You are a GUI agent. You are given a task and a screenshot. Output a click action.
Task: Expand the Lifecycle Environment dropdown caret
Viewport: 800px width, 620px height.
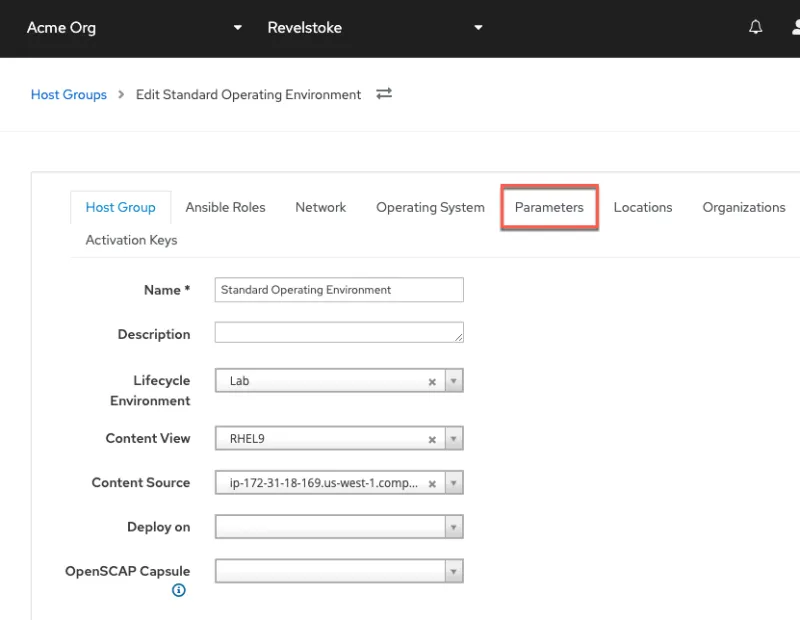(x=453, y=381)
